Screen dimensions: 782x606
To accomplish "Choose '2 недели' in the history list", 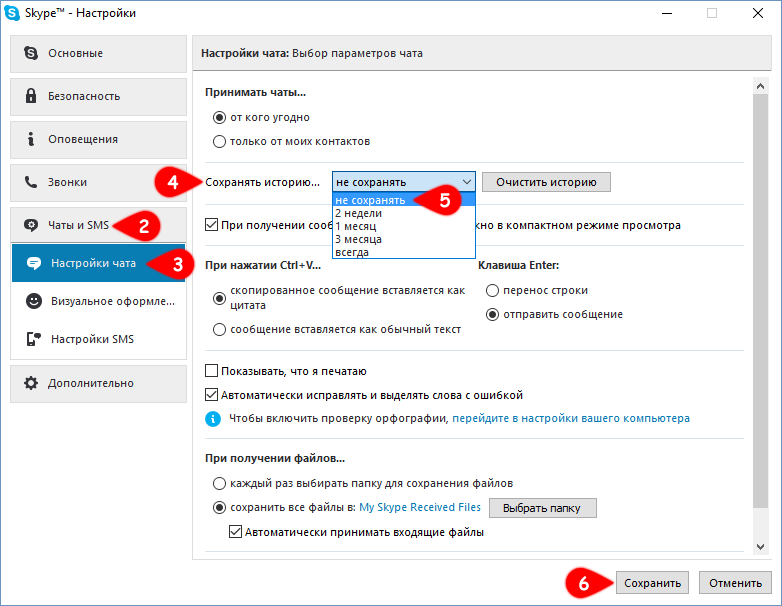I will [x=403, y=213].
